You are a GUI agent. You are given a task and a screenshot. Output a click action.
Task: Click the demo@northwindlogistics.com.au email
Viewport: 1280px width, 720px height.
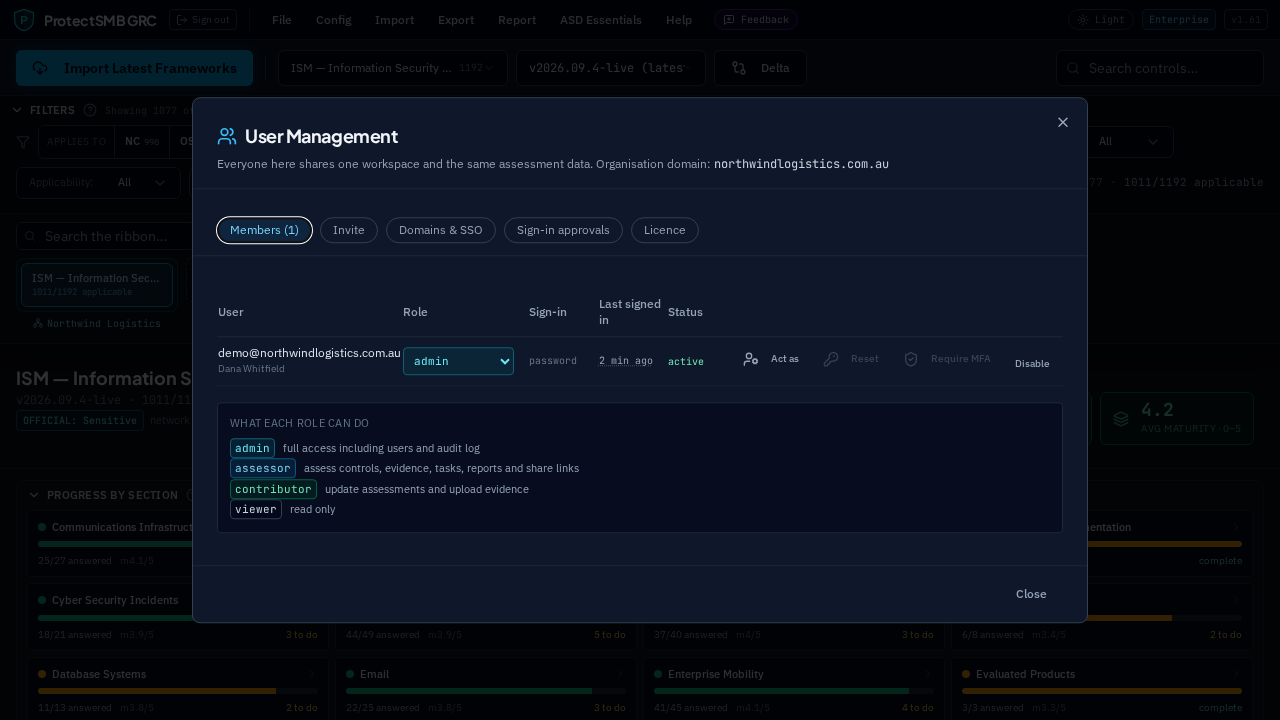pyautogui.click(x=309, y=353)
